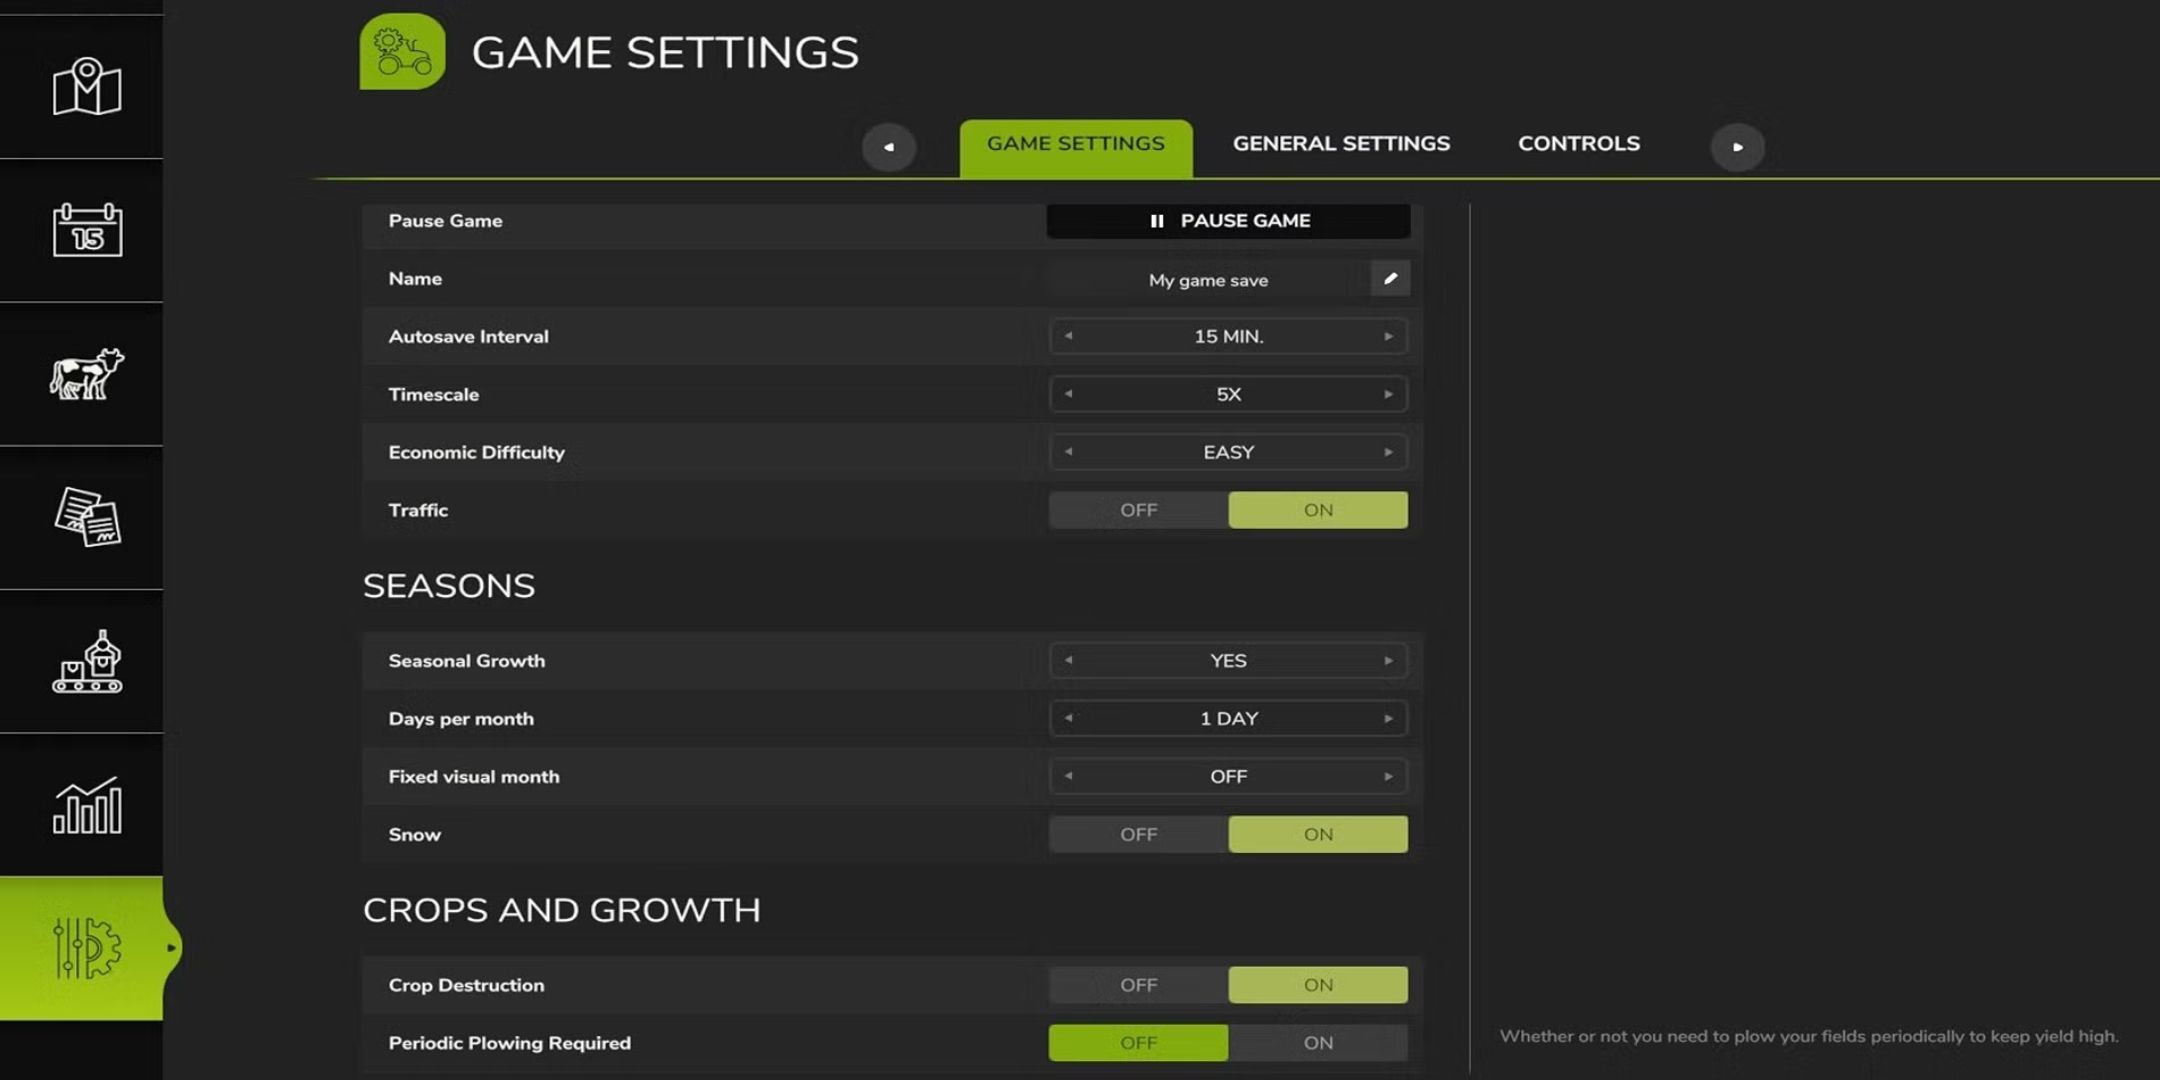Turn Traffic on
This screenshot has height=1080, width=2160.
[1318, 510]
